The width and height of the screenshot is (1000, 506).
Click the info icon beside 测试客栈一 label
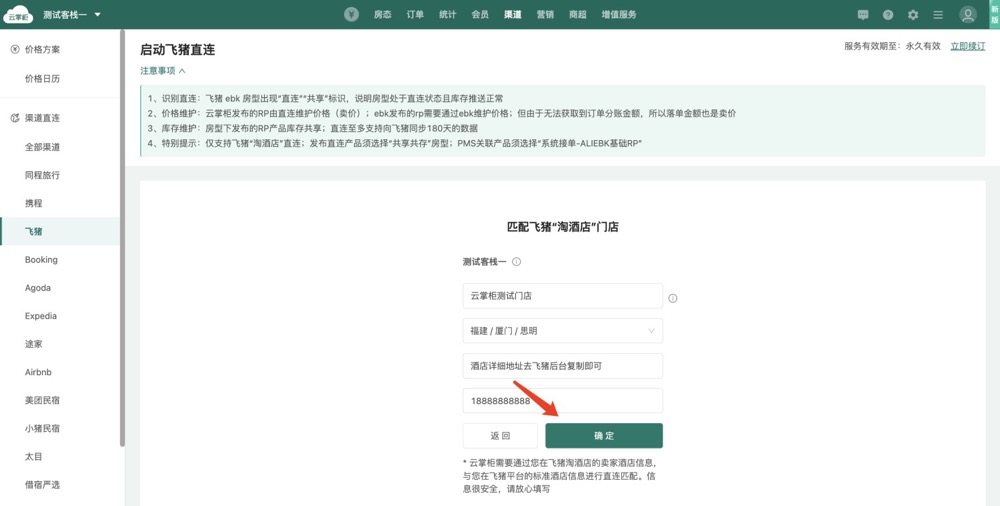pos(517,262)
